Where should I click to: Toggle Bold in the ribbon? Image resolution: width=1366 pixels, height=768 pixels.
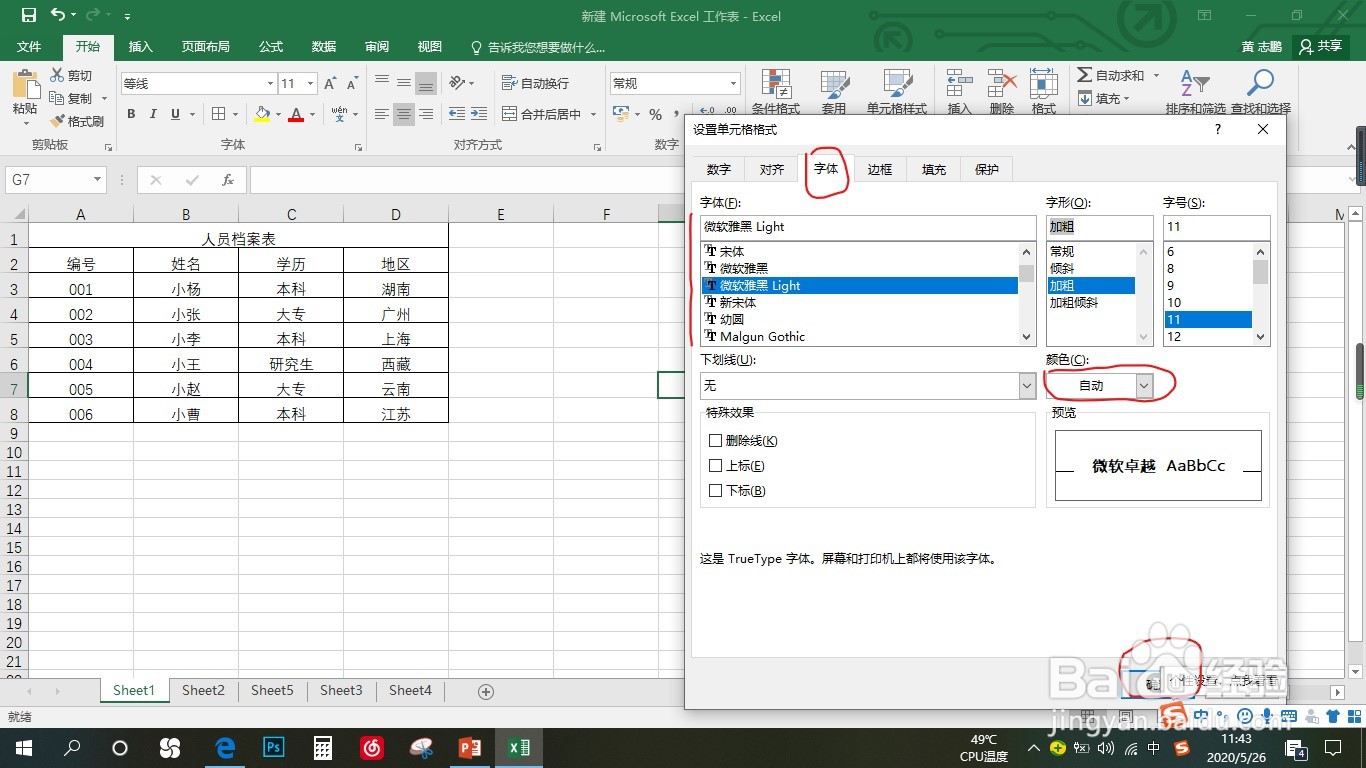point(131,114)
